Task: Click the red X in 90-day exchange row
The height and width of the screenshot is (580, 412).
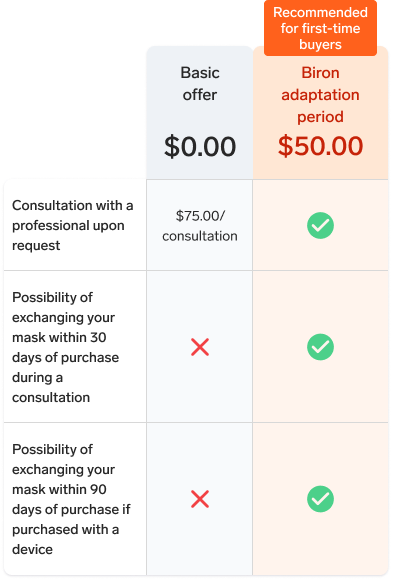Action: tap(200, 499)
